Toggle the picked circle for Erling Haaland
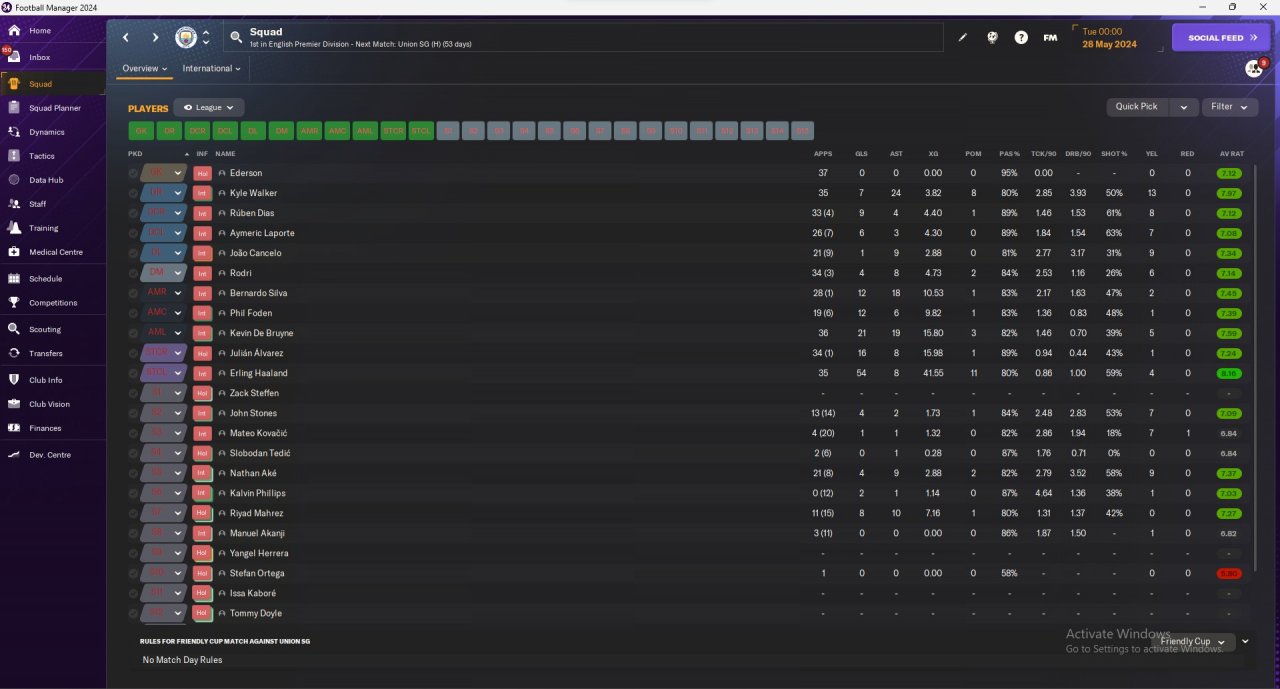1280x689 pixels. [133, 373]
